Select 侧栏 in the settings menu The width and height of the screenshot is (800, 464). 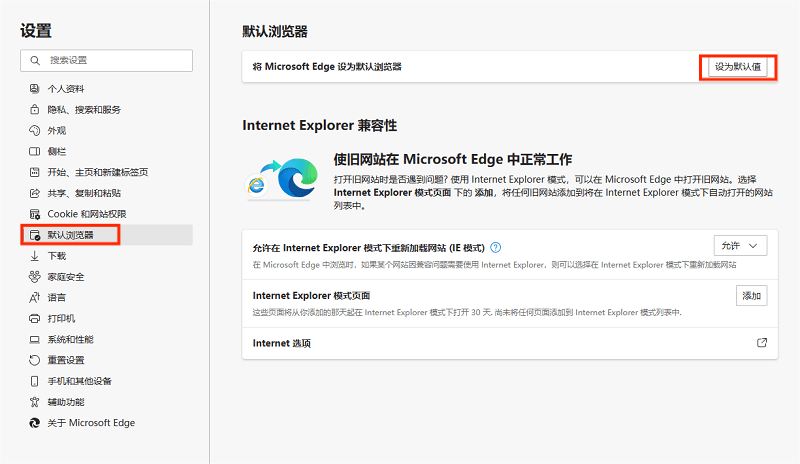tap(107, 151)
